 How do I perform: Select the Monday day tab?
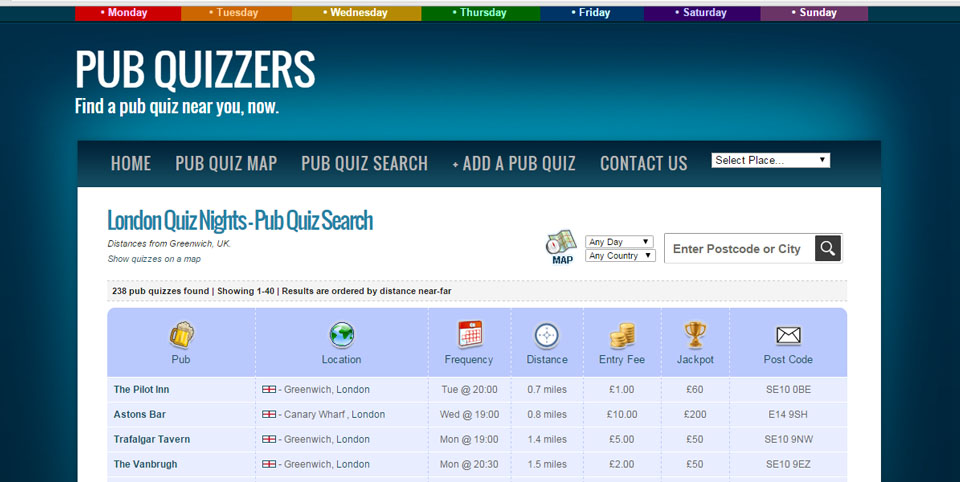128,13
